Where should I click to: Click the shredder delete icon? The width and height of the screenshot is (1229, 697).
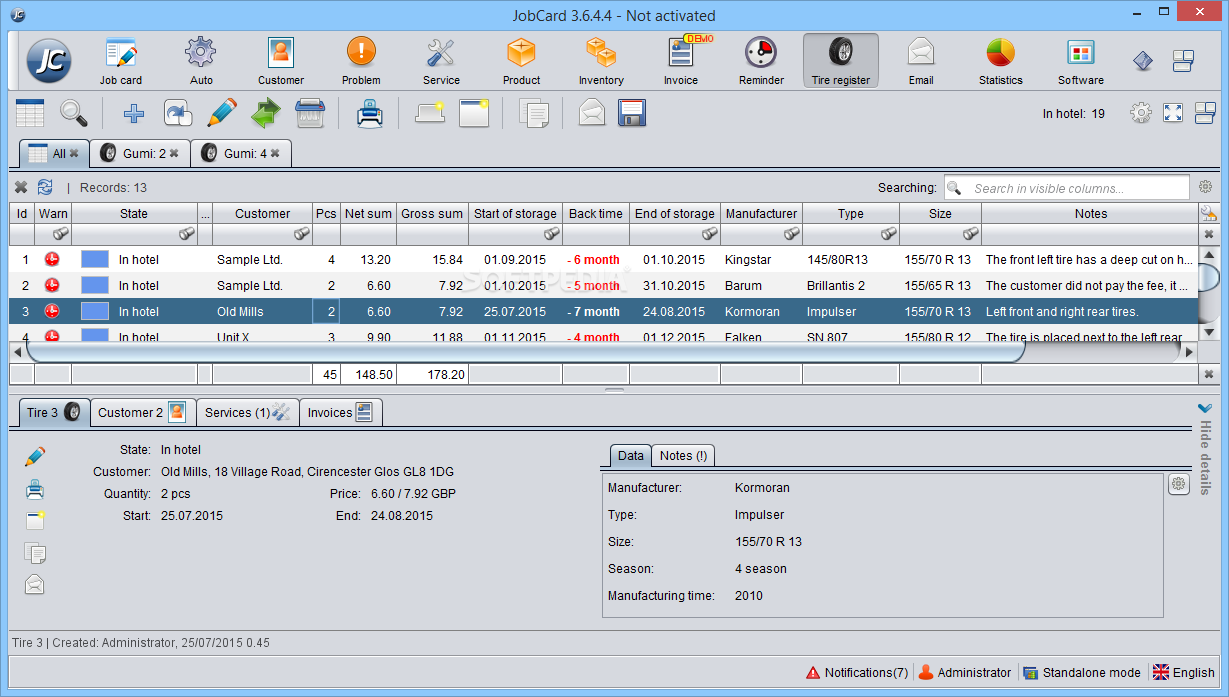[310, 113]
